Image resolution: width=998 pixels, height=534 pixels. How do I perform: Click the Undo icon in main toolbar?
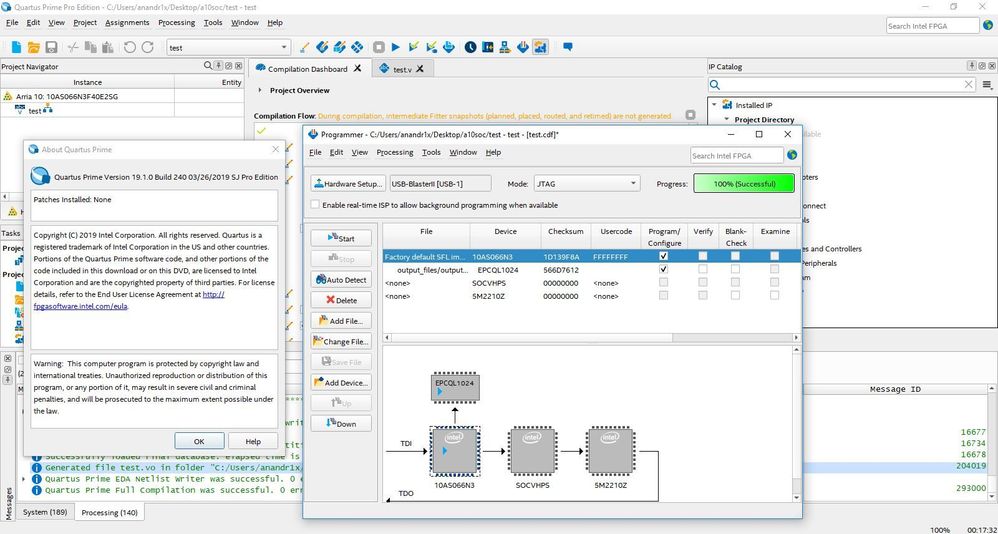[129, 47]
